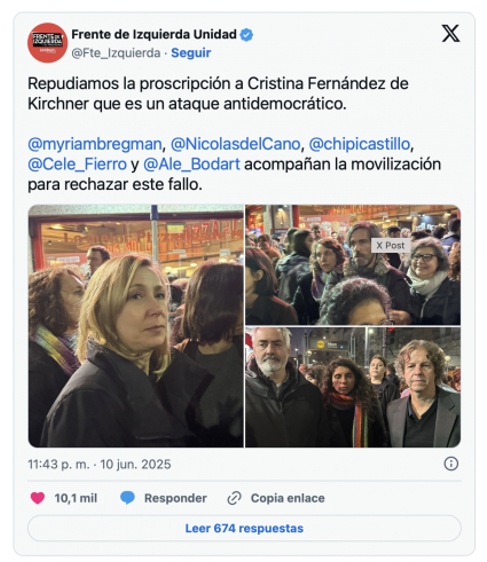The height and width of the screenshot is (562, 487).
Task: Click the Frente de Izquierda profile avatar
Action: tap(47, 43)
